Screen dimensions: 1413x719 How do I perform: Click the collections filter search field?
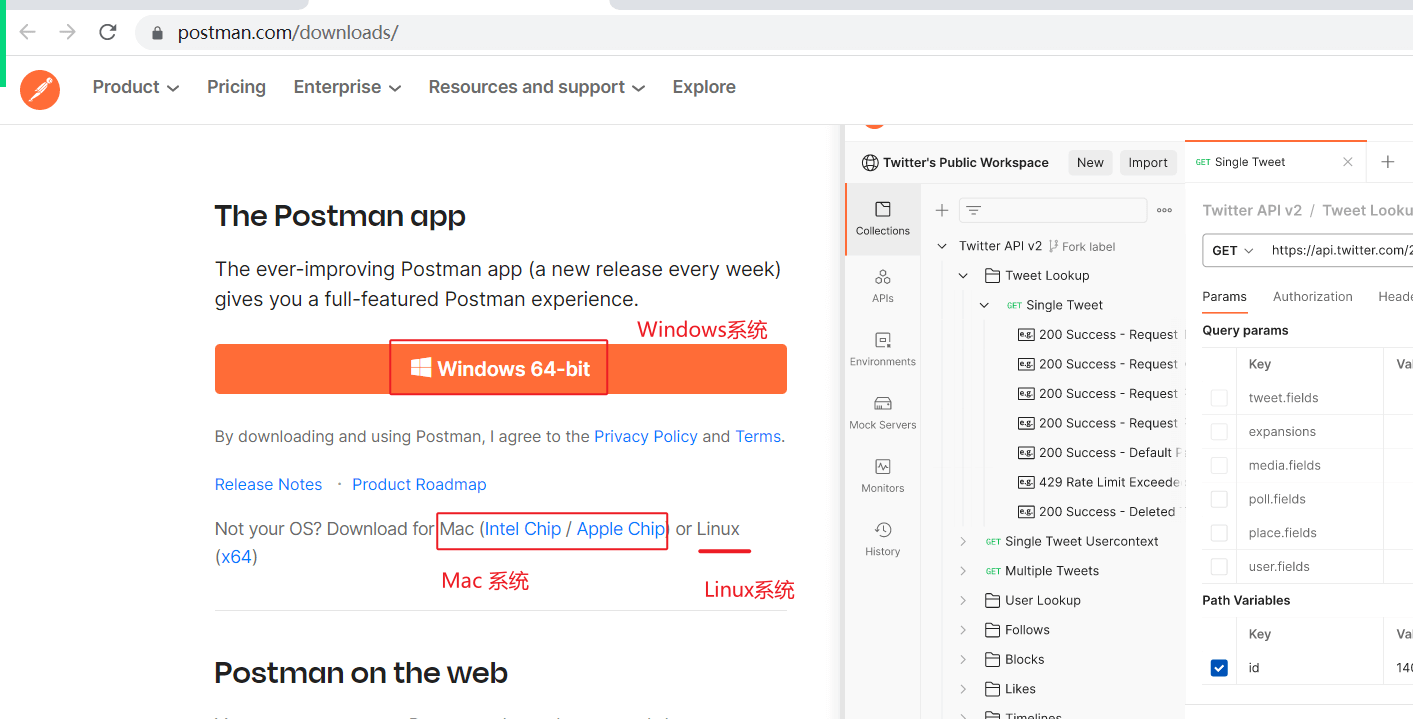1053,210
